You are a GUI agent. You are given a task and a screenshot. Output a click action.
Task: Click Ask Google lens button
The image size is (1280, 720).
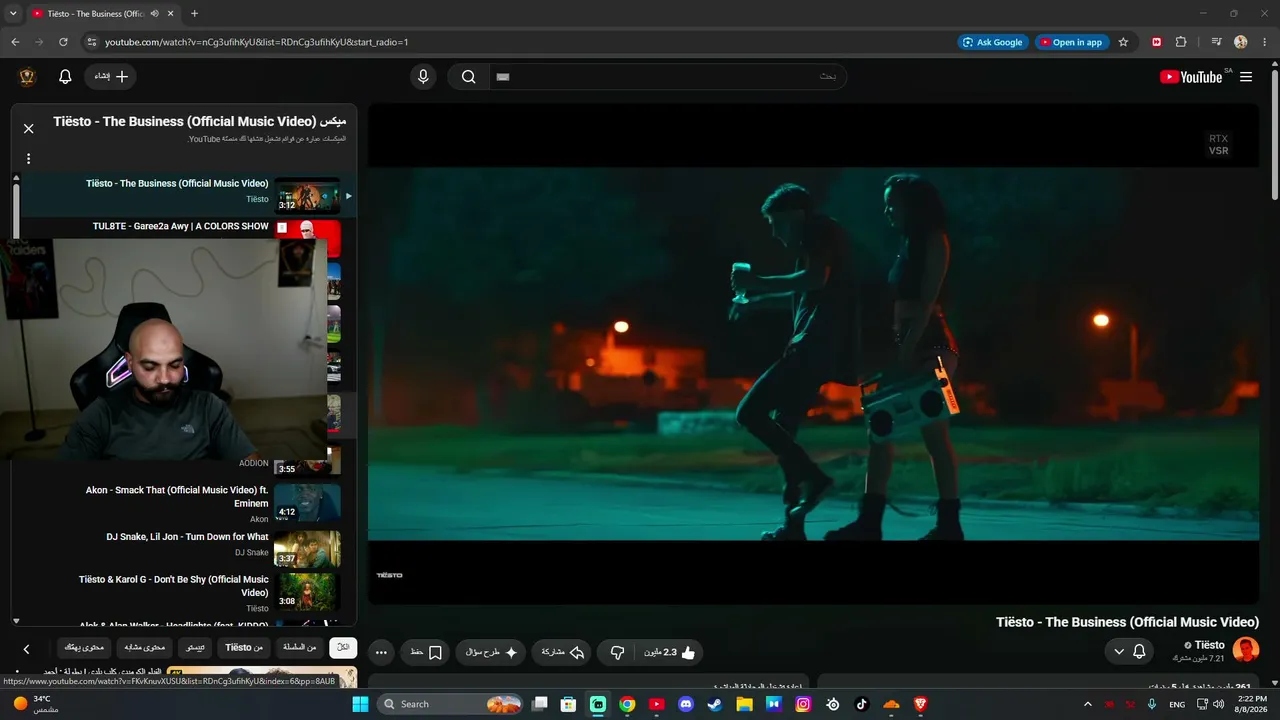coord(993,42)
